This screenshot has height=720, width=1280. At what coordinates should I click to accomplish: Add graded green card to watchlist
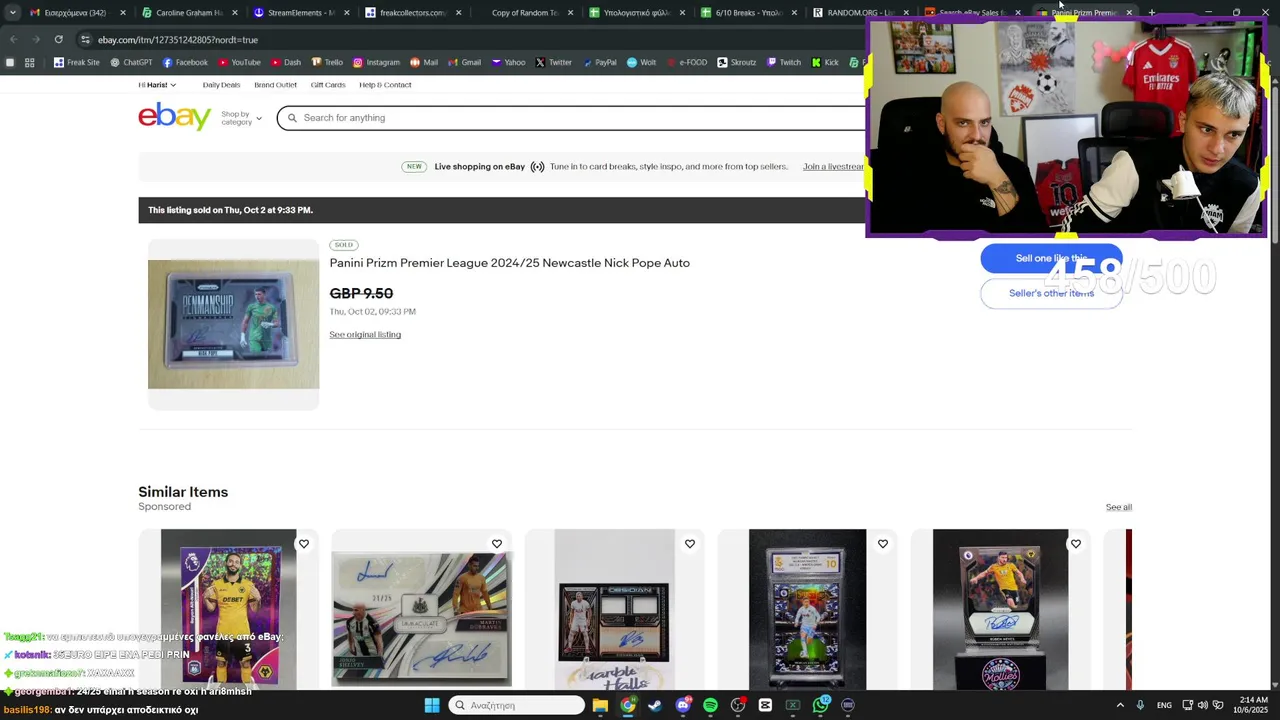(x=883, y=544)
